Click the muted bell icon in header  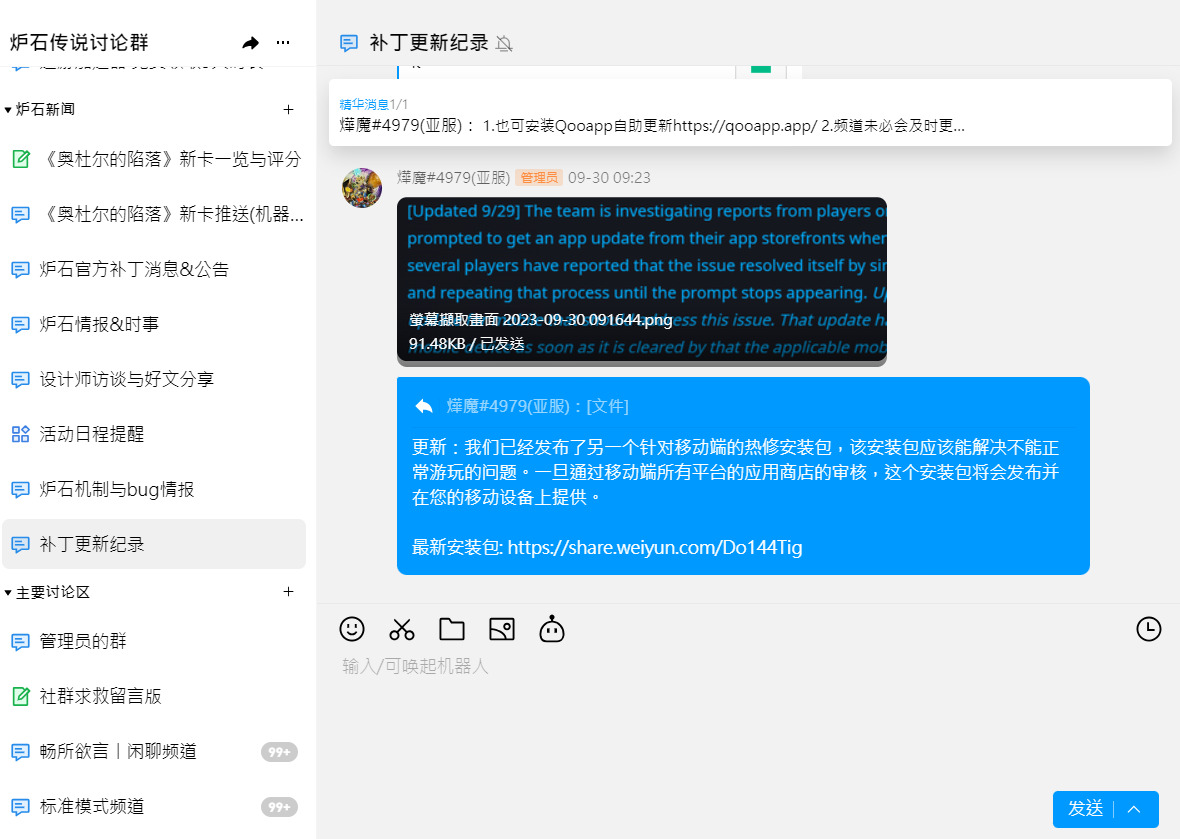(504, 44)
